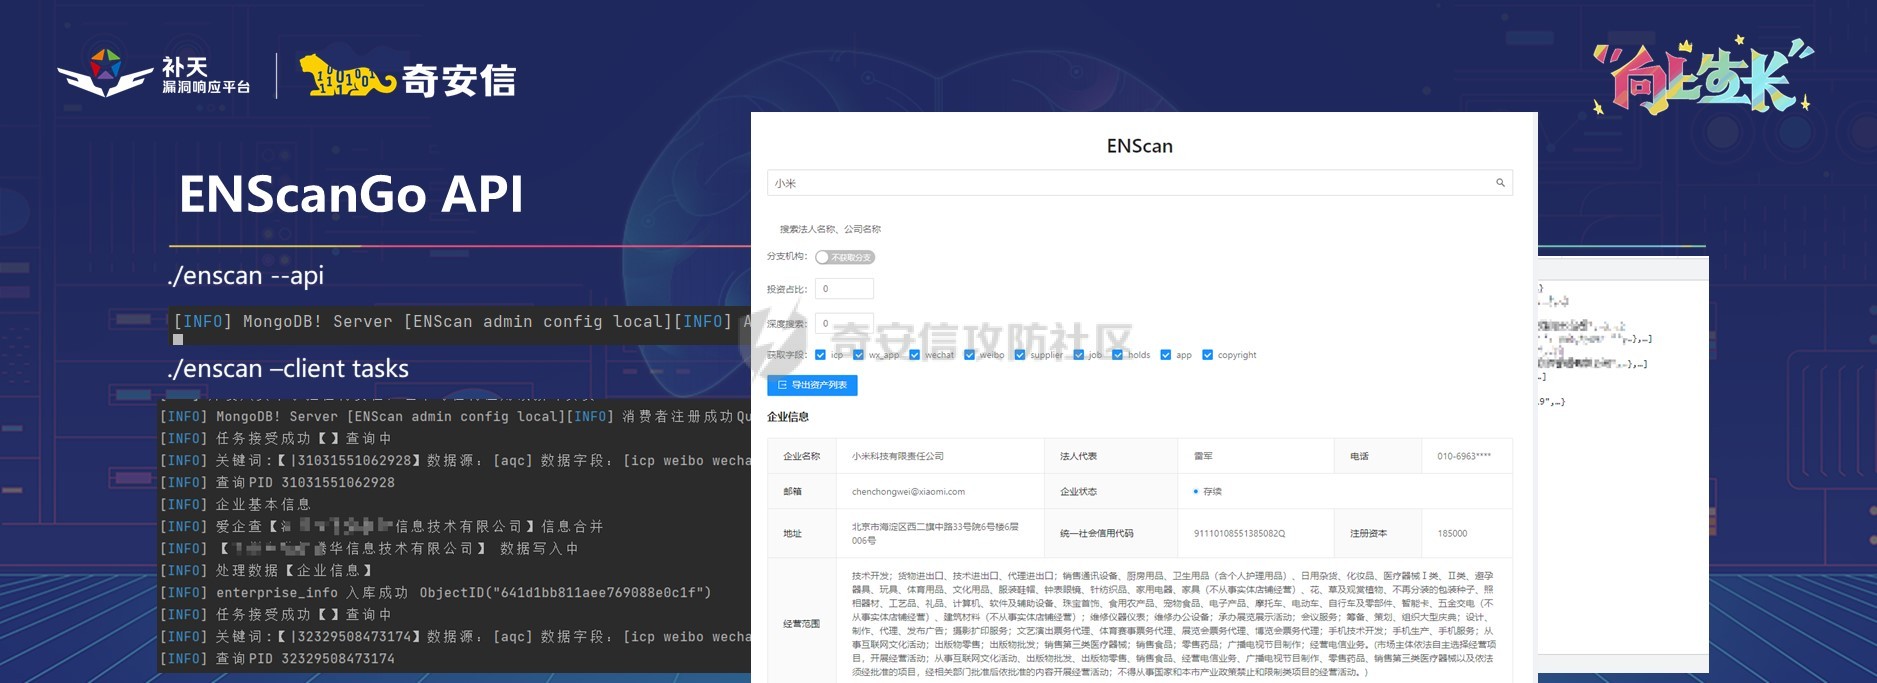The width and height of the screenshot is (1877, 683).
Task: Click the ./enscan –client tasks command text
Action: 288,369
